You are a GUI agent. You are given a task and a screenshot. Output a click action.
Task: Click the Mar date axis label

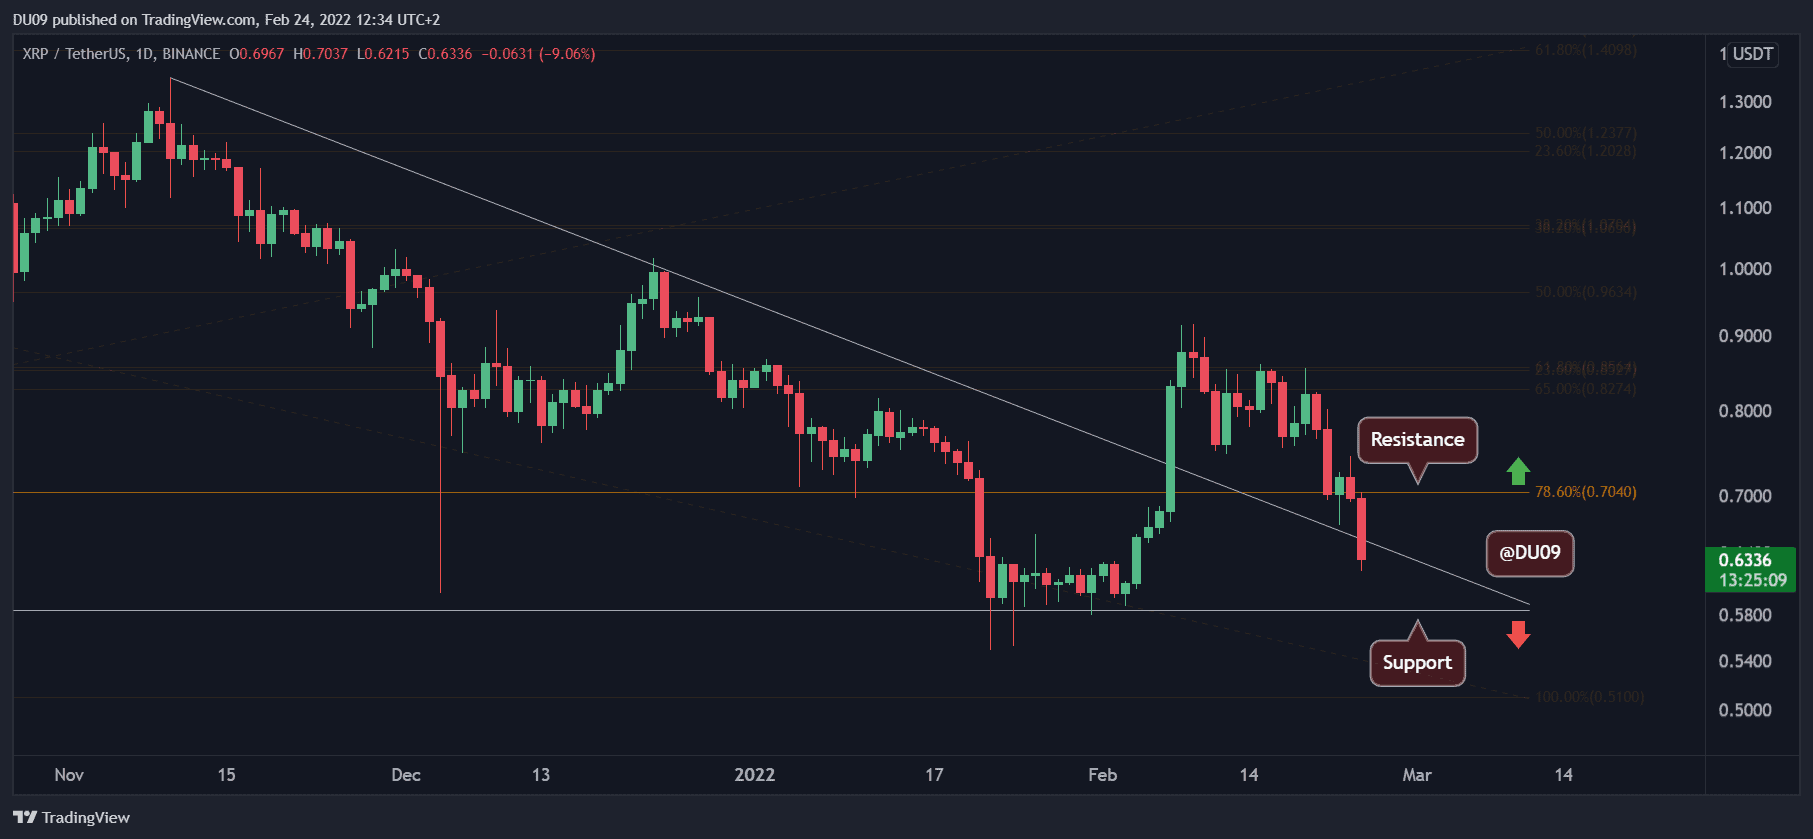point(1417,775)
